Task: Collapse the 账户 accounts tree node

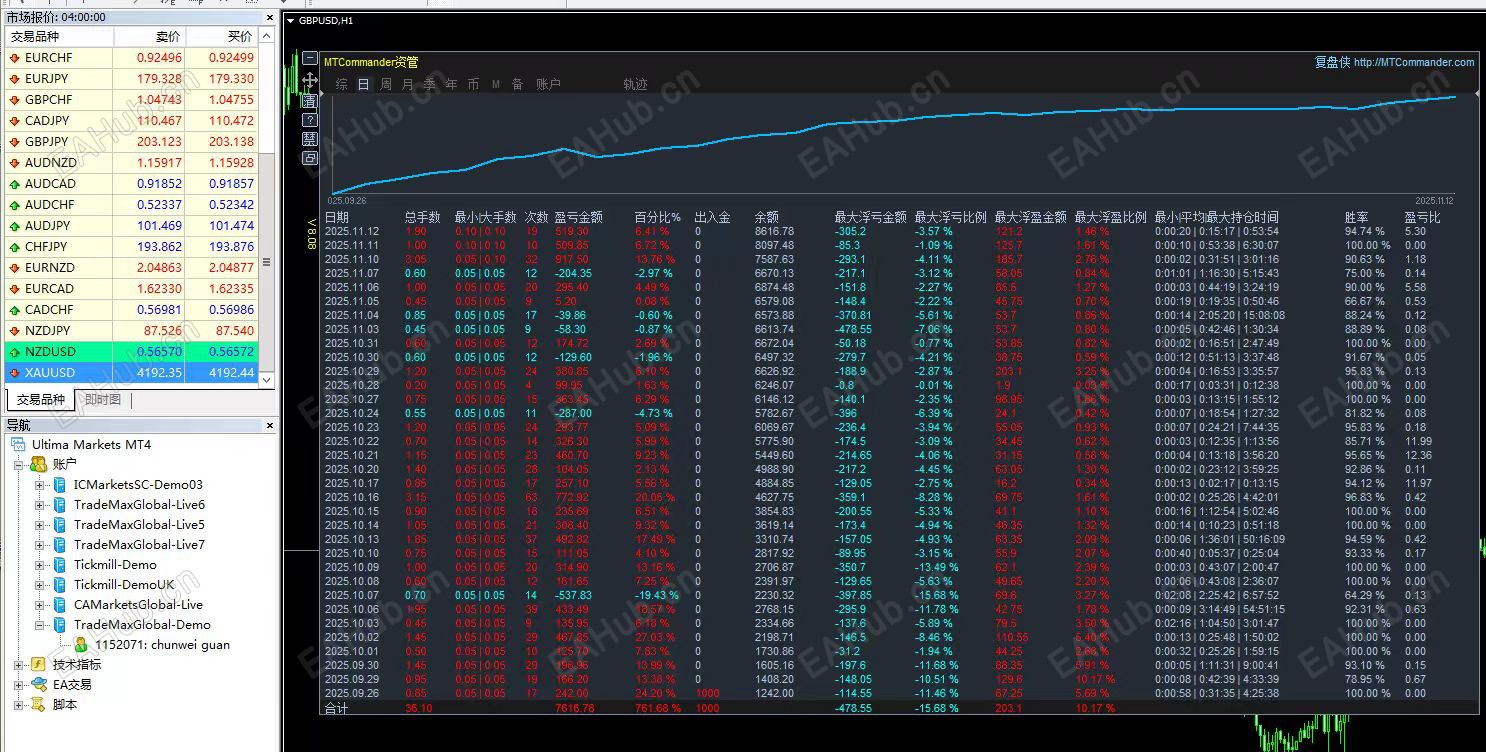Action: point(18,465)
